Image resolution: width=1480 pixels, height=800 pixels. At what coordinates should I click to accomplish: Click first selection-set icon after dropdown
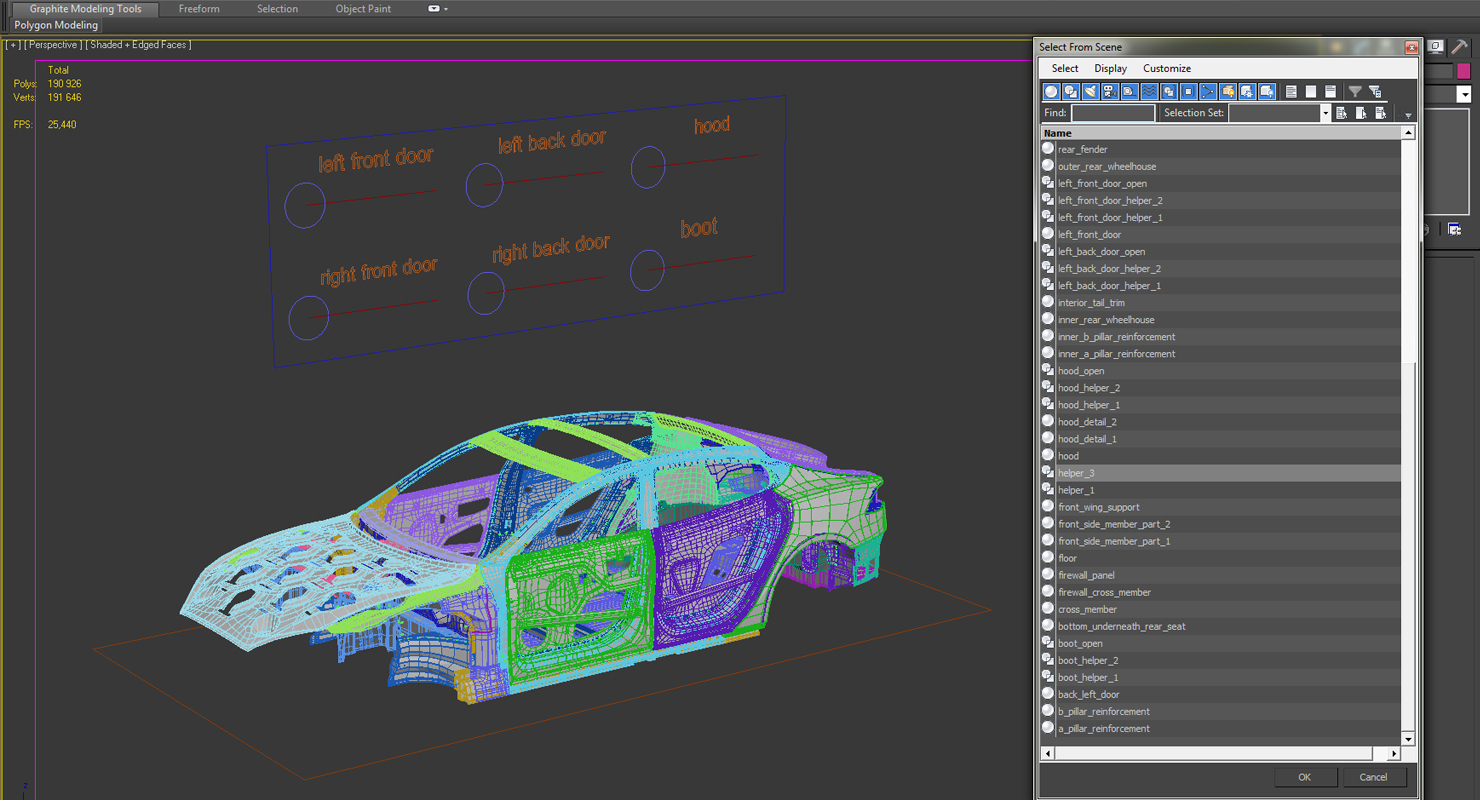[1342, 113]
